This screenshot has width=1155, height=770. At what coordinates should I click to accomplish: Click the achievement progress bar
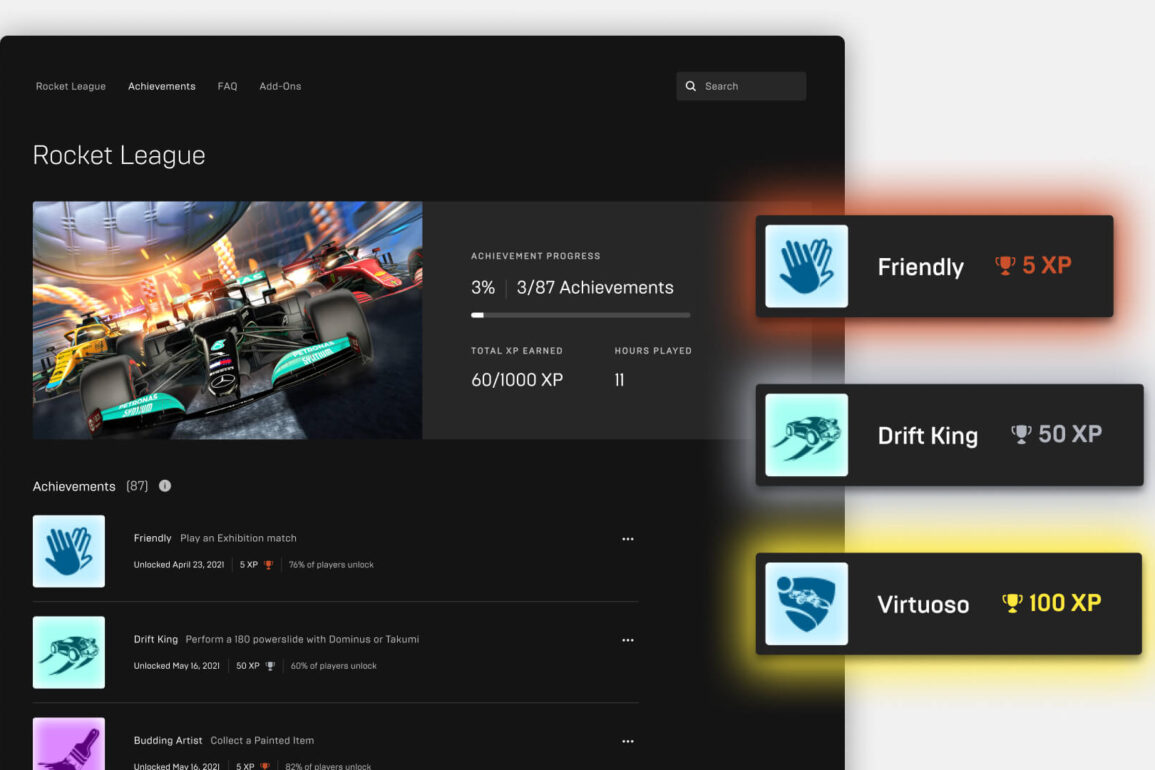[580, 315]
